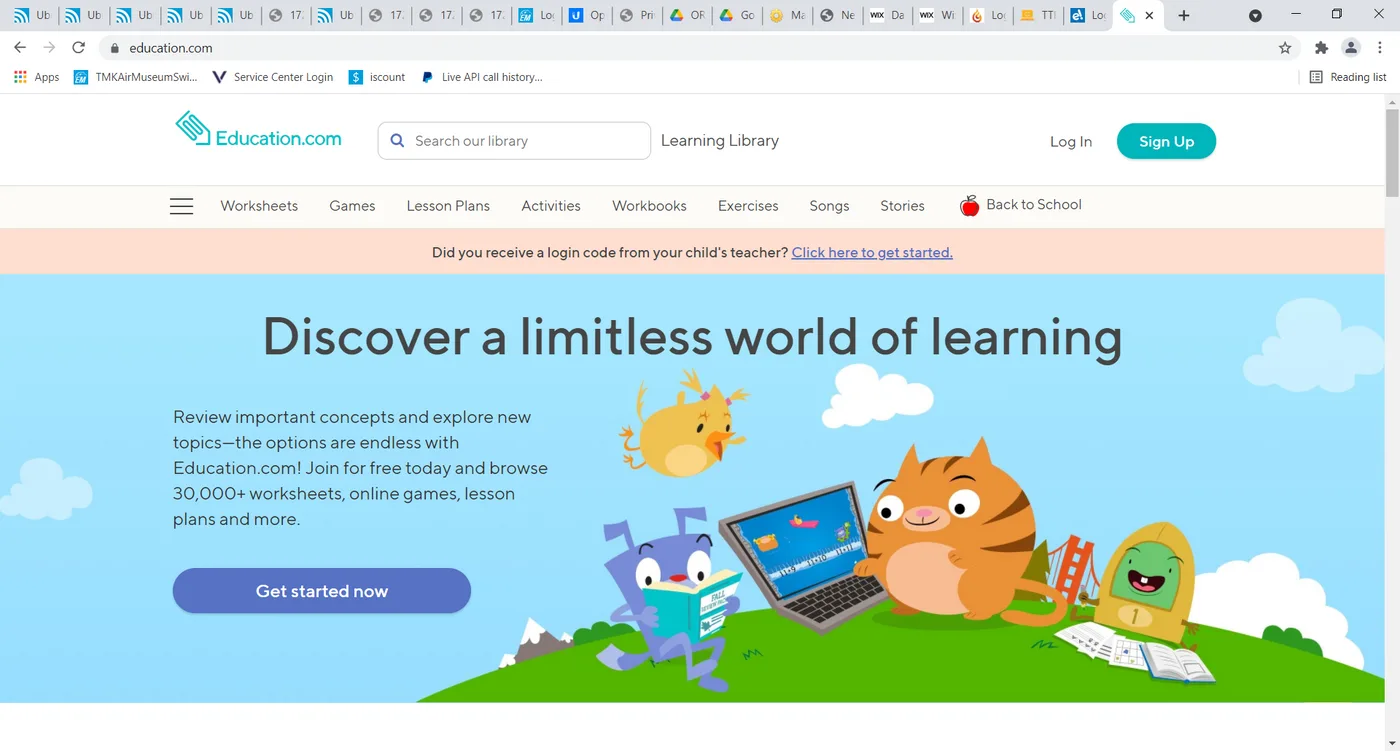Switch to the Op browser tab
This screenshot has width=1400, height=751.
pyautogui.click(x=587, y=16)
